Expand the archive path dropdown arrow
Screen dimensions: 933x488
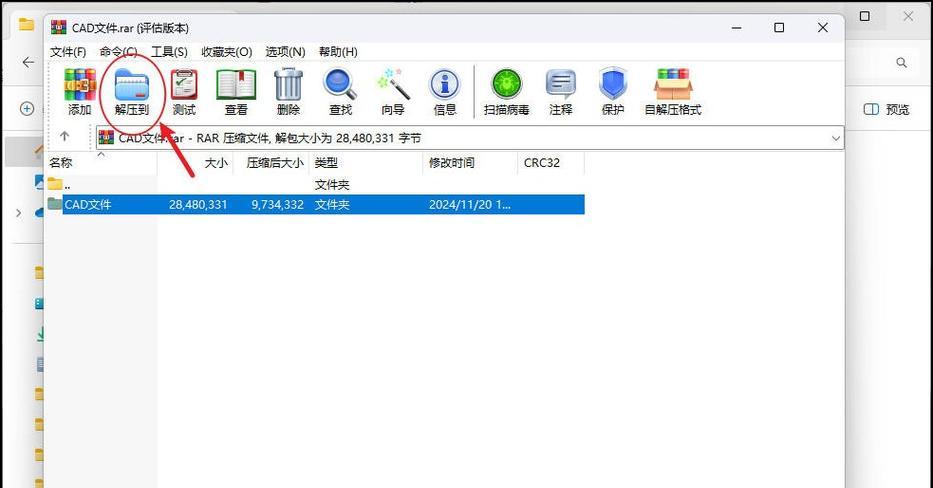pyautogui.click(x=835, y=138)
